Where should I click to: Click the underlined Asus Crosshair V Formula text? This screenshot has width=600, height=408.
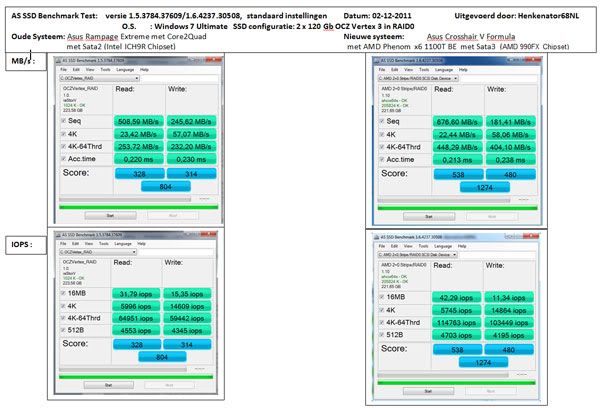(x=471, y=37)
